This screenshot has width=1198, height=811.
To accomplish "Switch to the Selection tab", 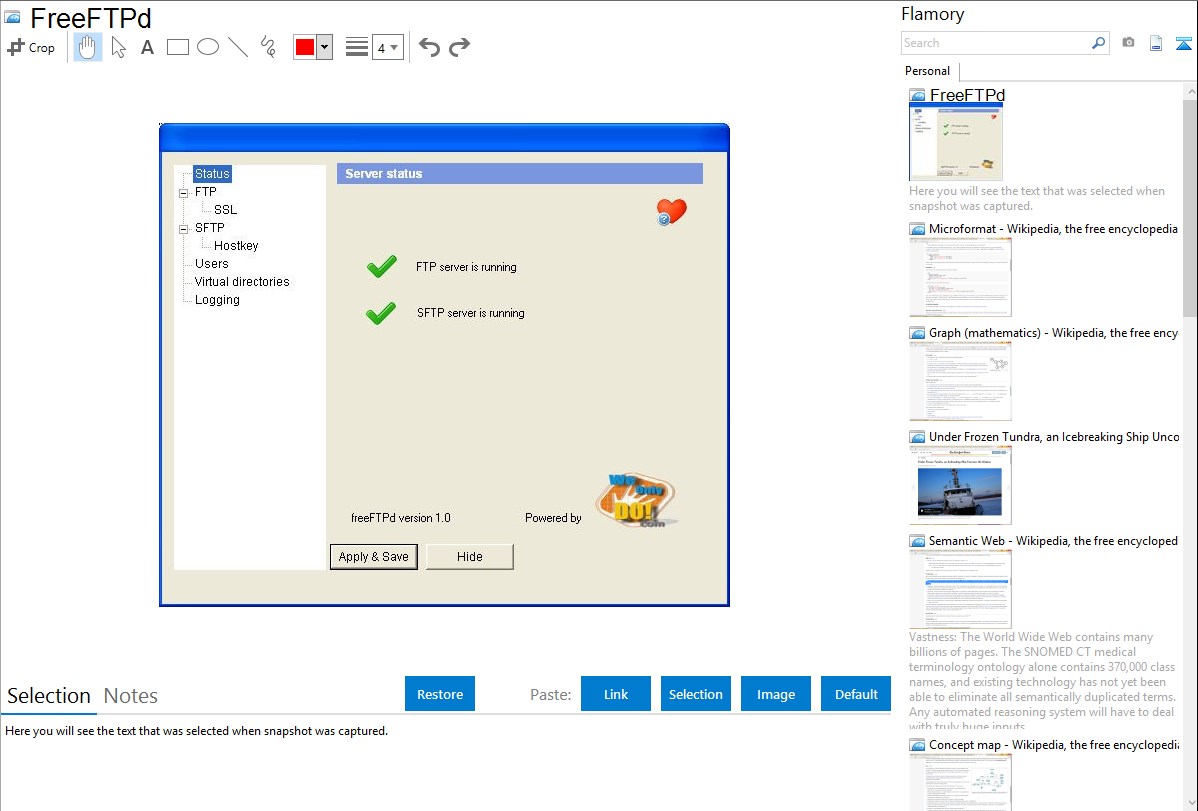I will [x=49, y=696].
